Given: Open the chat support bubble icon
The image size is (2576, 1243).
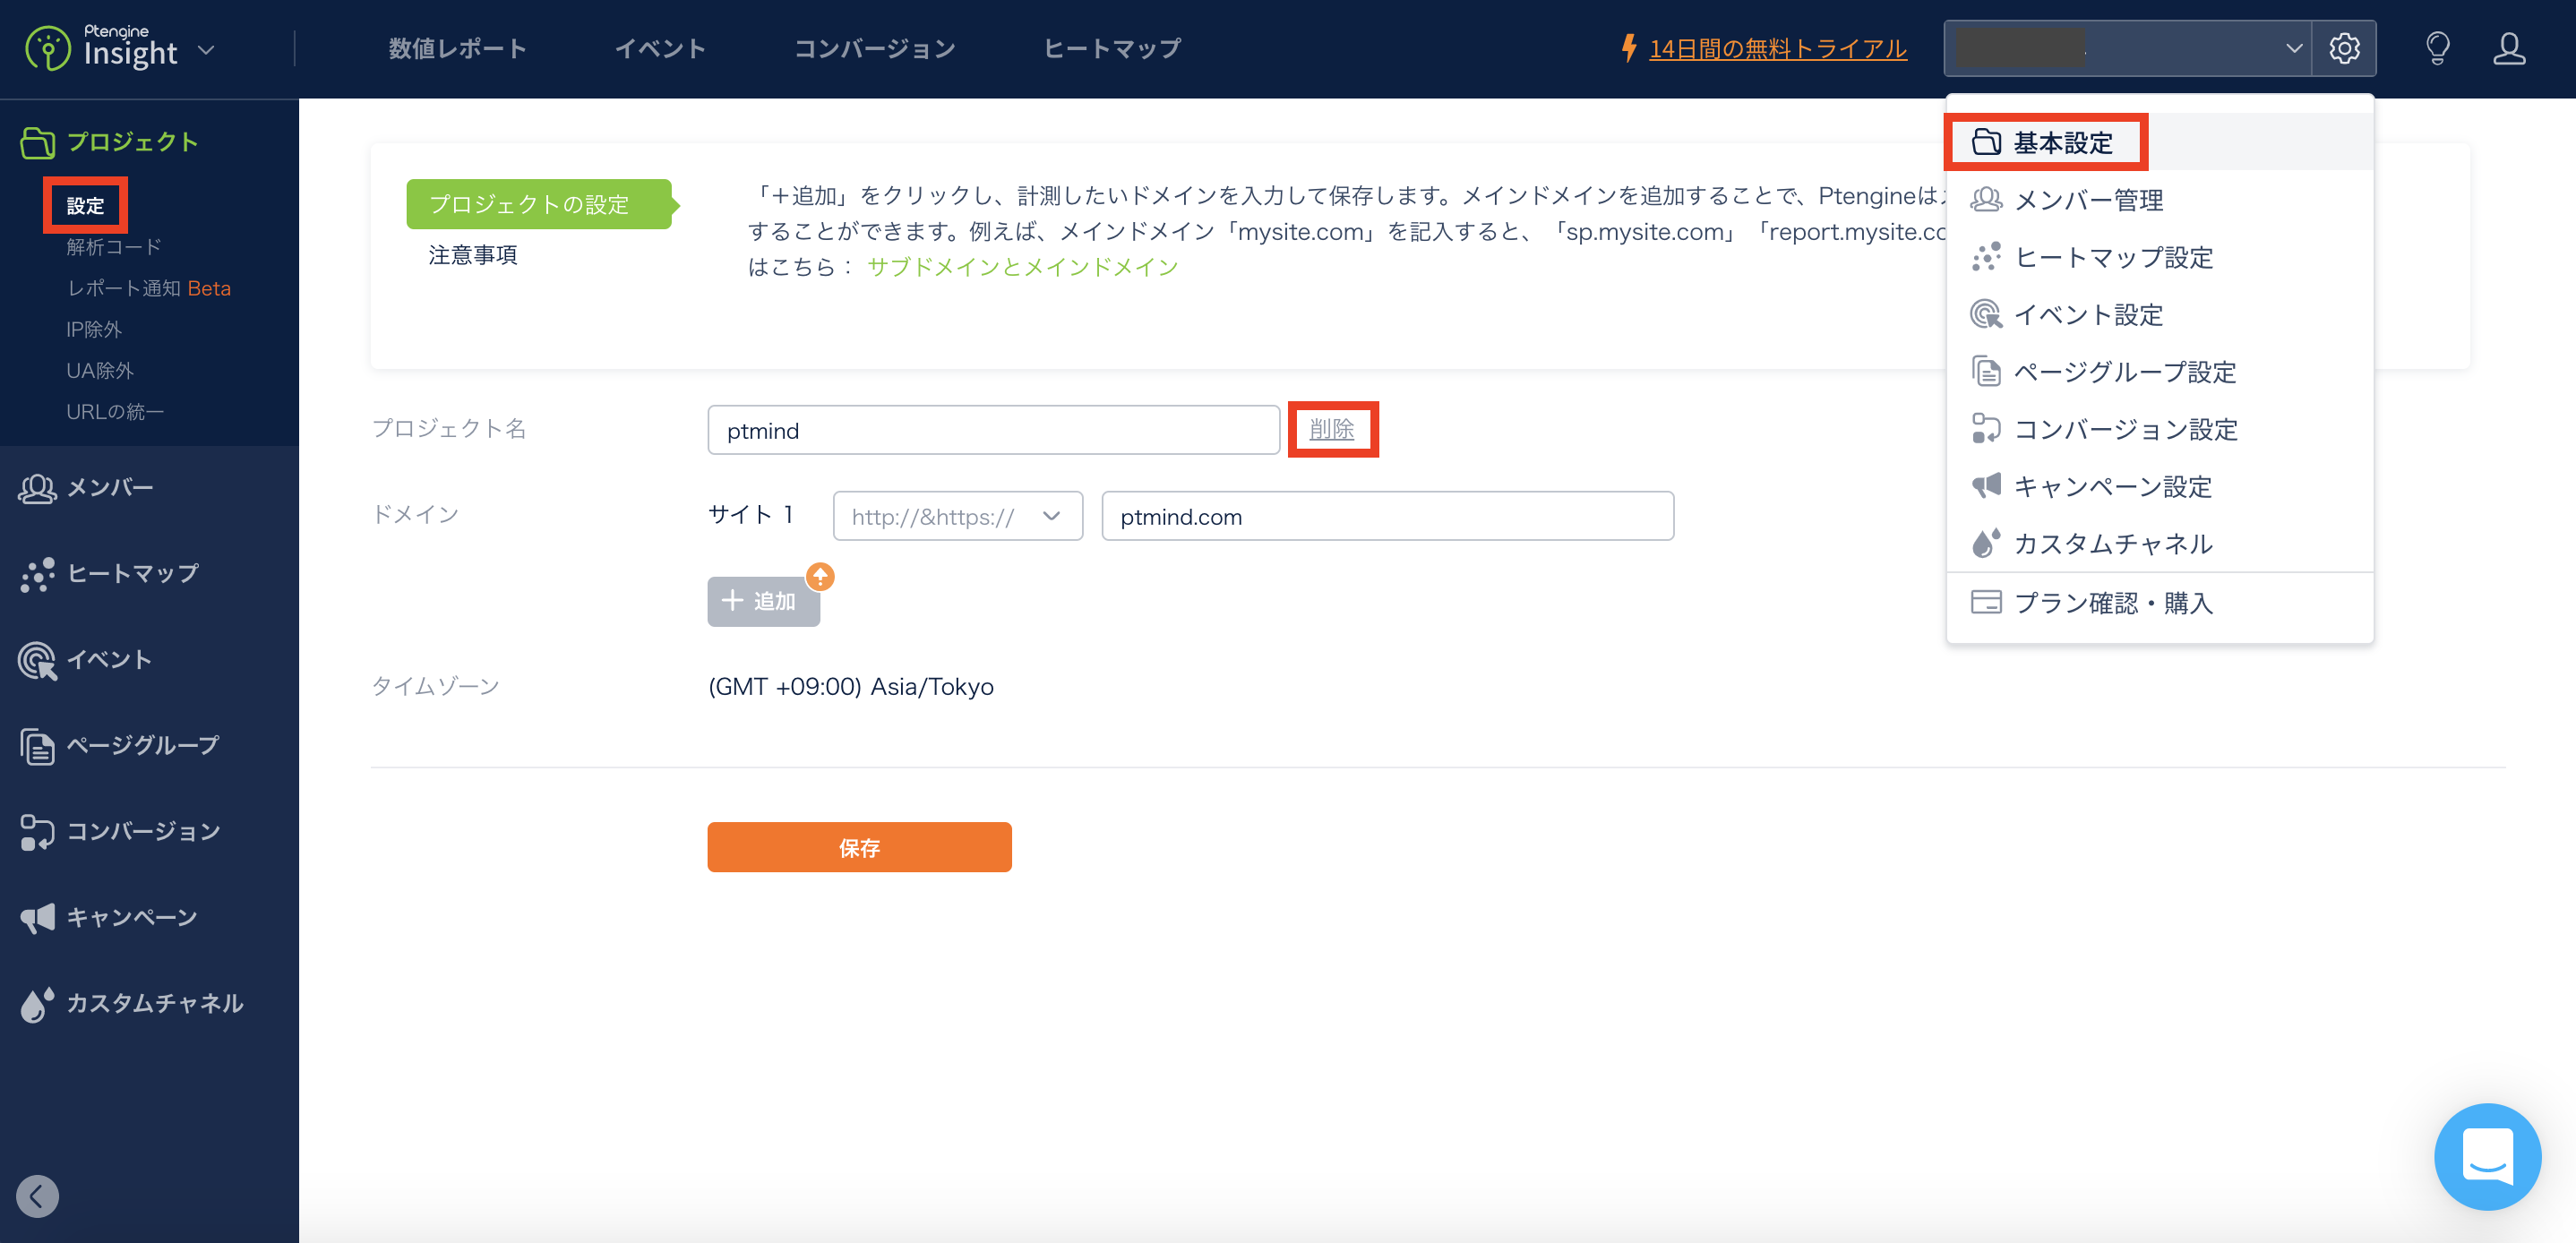Looking at the screenshot, I should (x=2487, y=1156).
